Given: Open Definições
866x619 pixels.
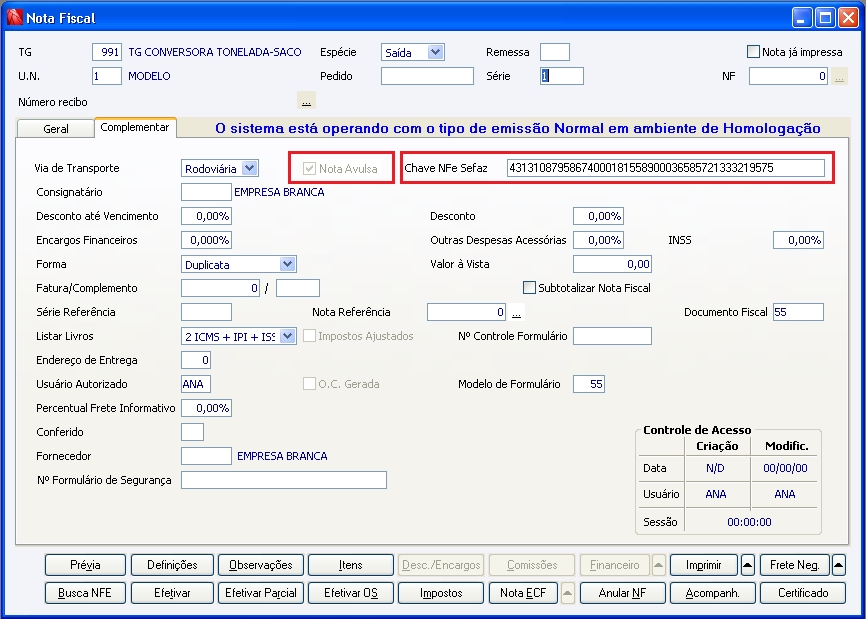Looking at the screenshot, I should pyautogui.click(x=172, y=565).
